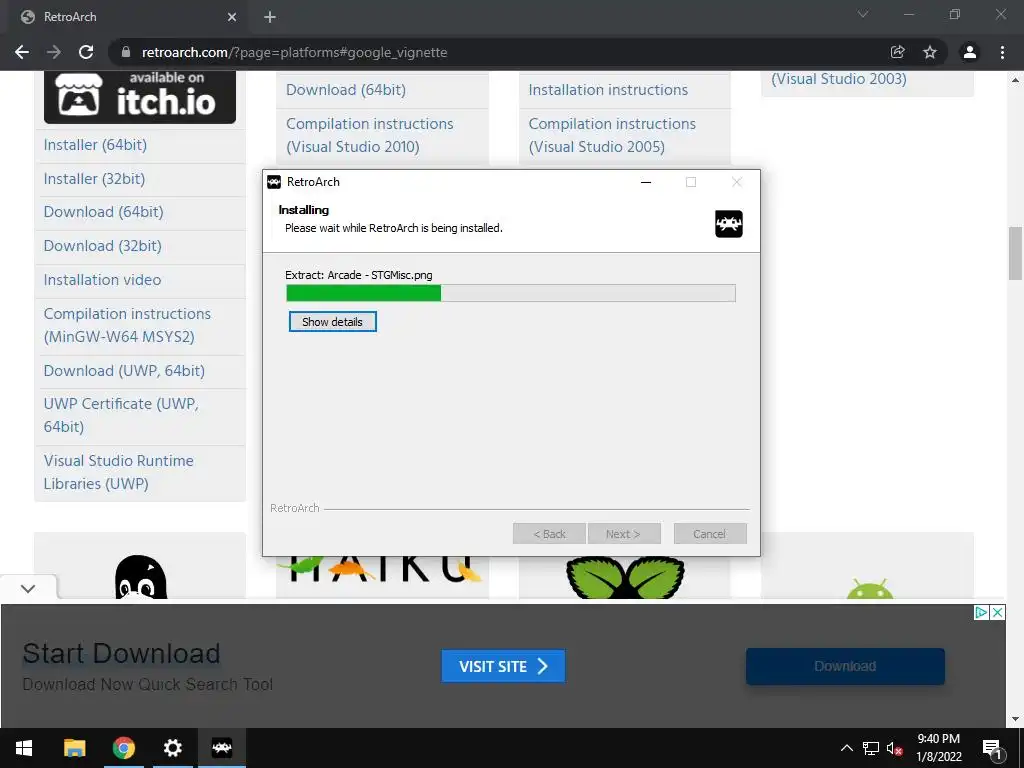Minimize the RetroArch installer window
This screenshot has width=1024, height=768.
point(646,182)
